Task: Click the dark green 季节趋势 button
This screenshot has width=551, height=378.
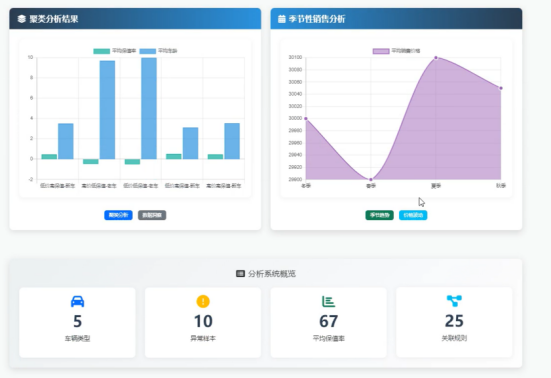Action: click(x=380, y=215)
